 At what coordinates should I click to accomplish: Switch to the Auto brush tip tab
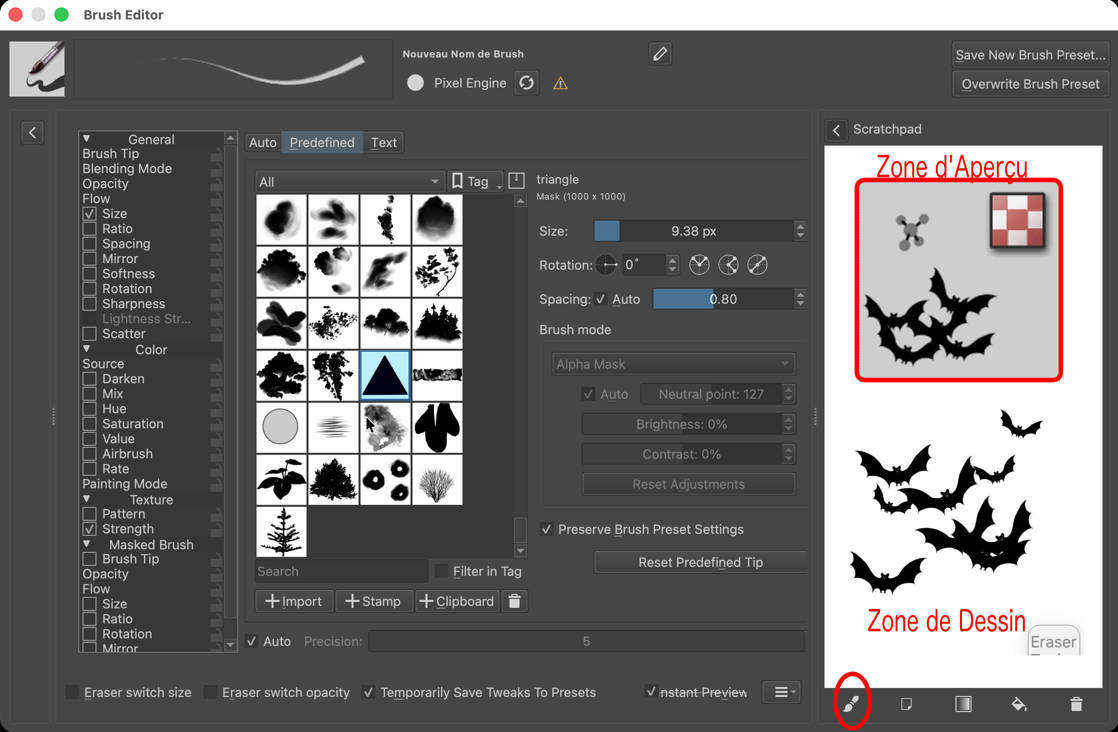[262, 142]
